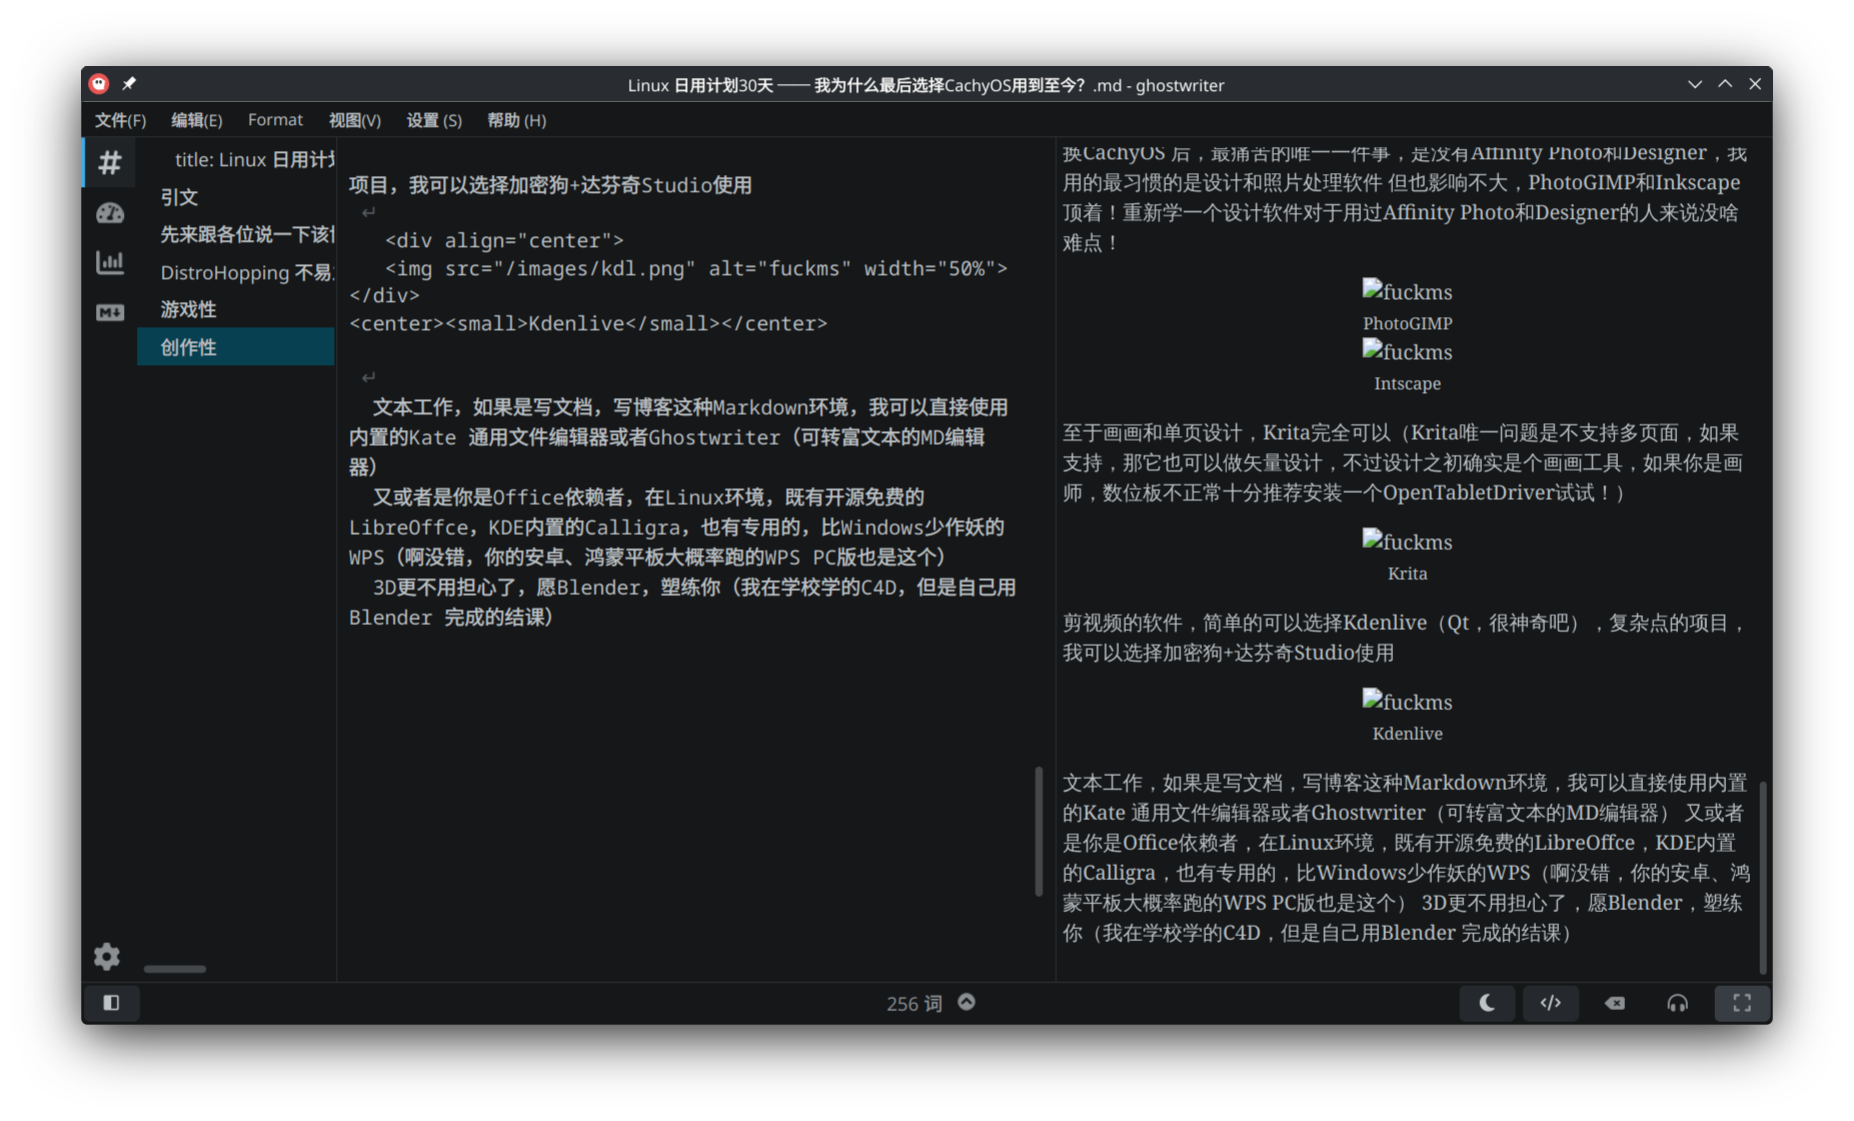The width and height of the screenshot is (1854, 1121).
Task: Toggle dark mode moon button
Action: tap(1487, 1003)
